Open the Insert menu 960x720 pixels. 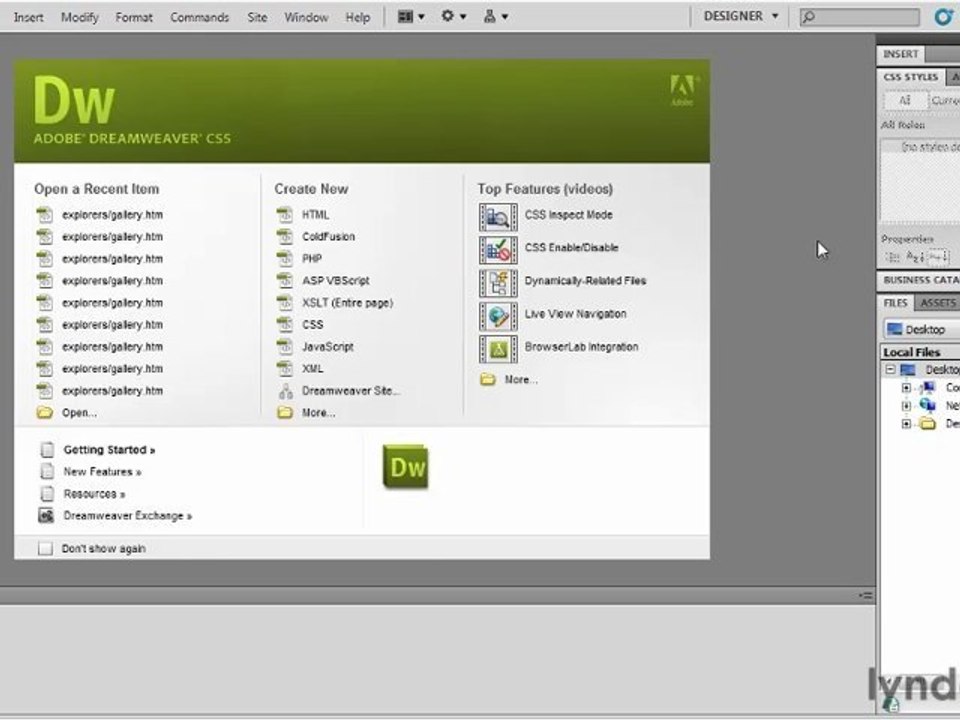[x=29, y=17]
